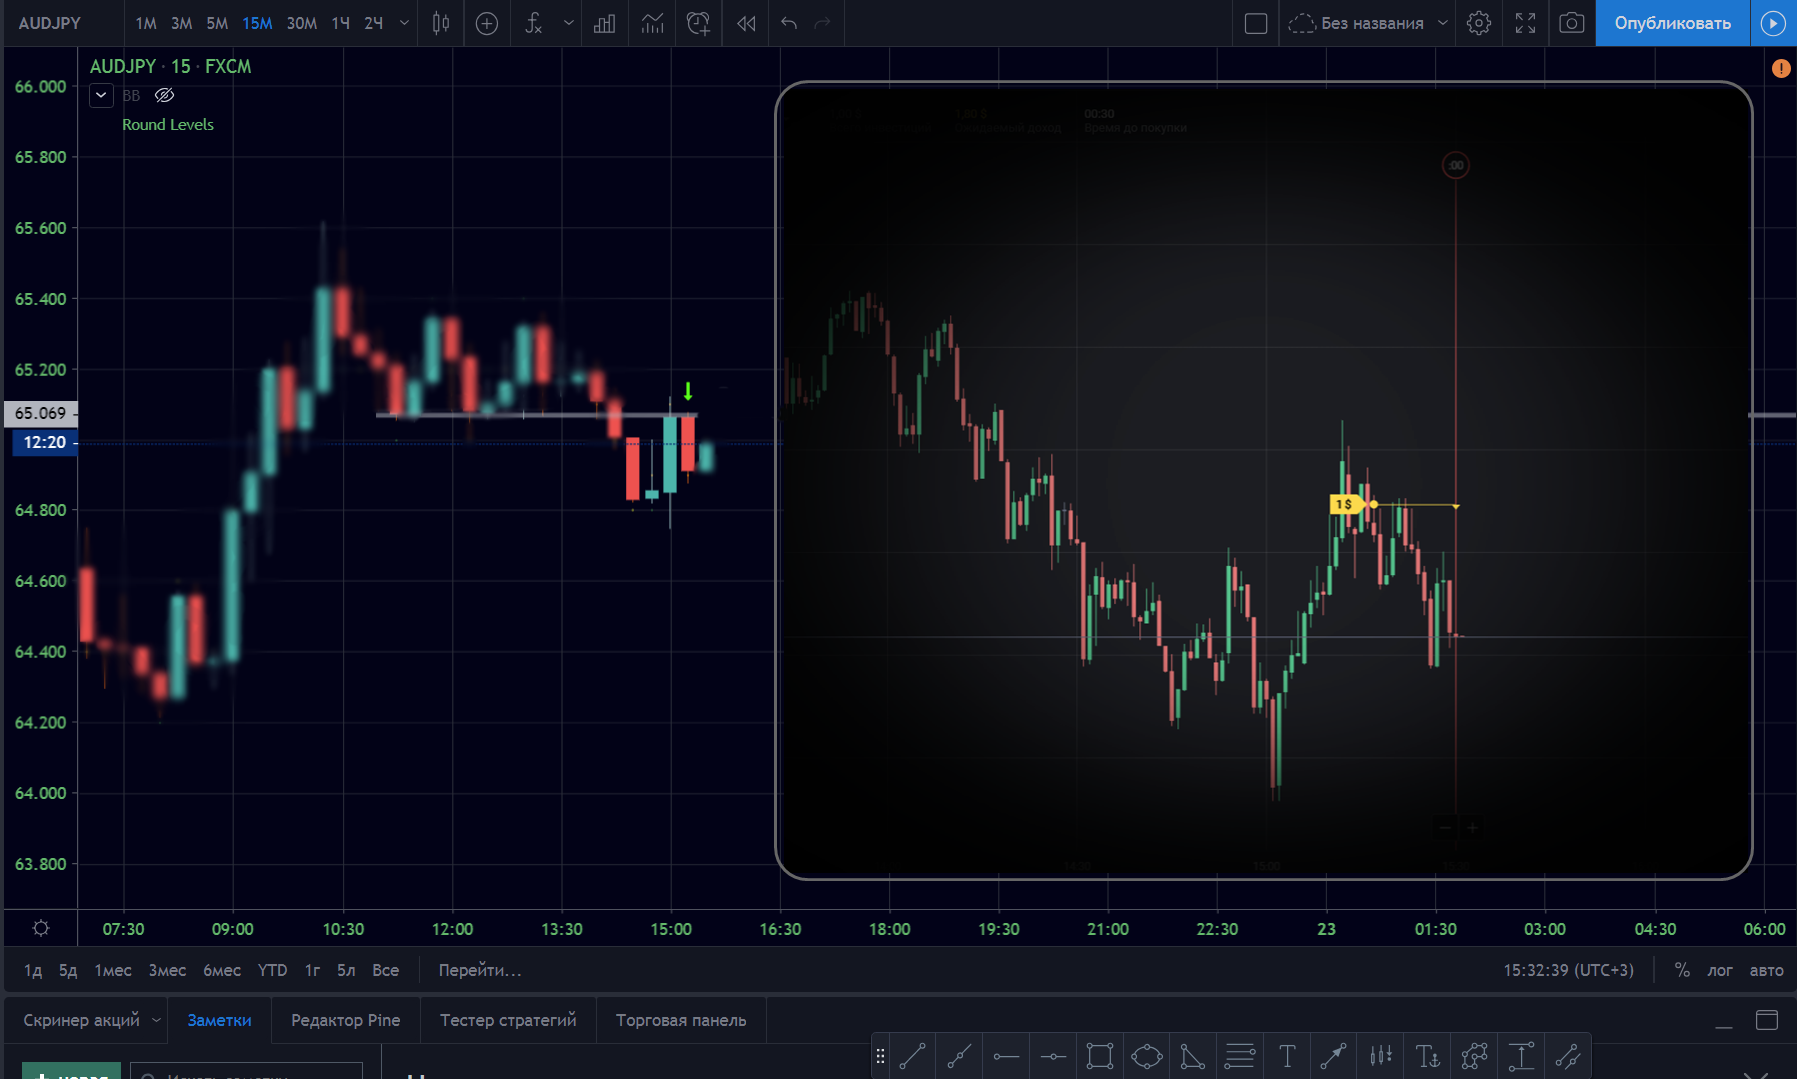Select the 30M timeframe
This screenshot has height=1079, width=1797.
(x=301, y=23)
